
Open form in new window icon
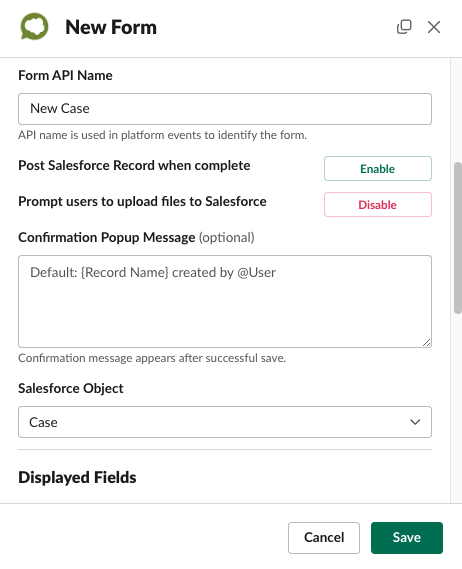click(404, 27)
